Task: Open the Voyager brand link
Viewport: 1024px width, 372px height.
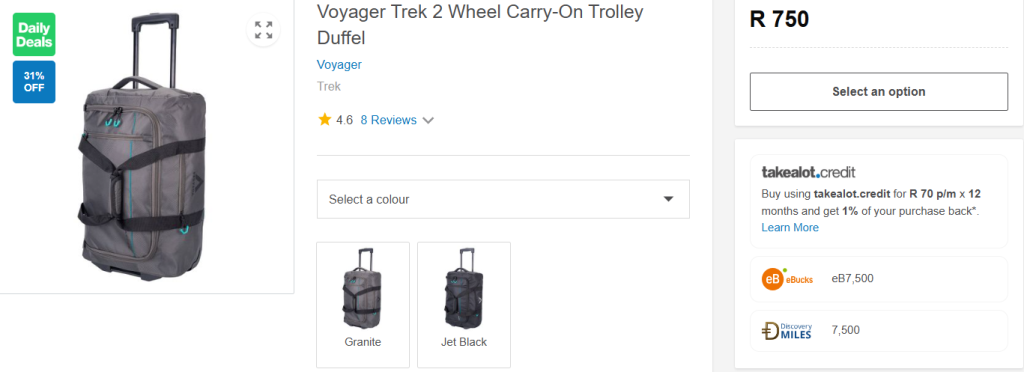Action: (x=339, y=65)
